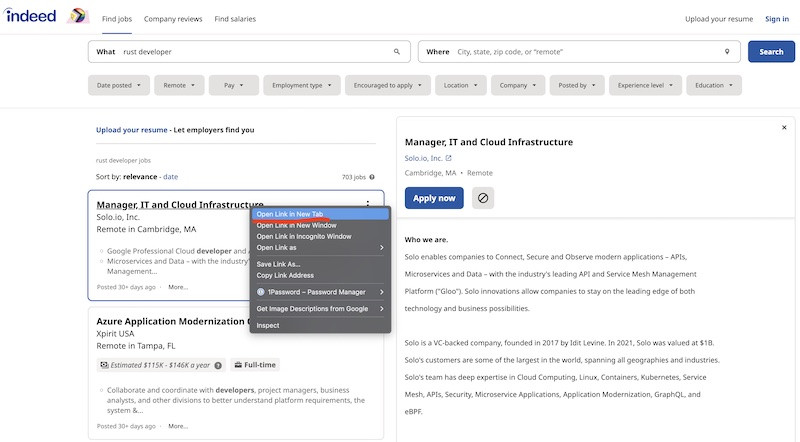Viewport: 800px width, 442px height.
Task: Expand the Education filter
Action: [x=714, y=85]
